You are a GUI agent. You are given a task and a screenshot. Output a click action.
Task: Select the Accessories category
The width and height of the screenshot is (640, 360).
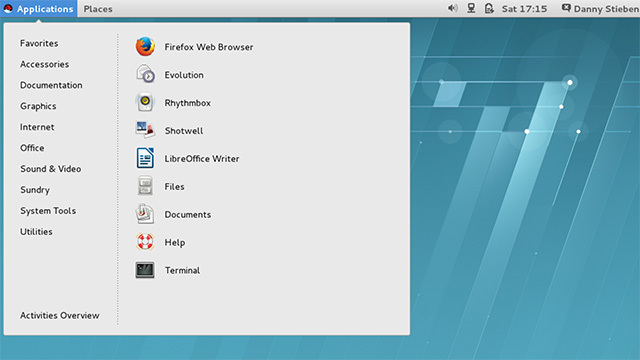click(44, 64)
